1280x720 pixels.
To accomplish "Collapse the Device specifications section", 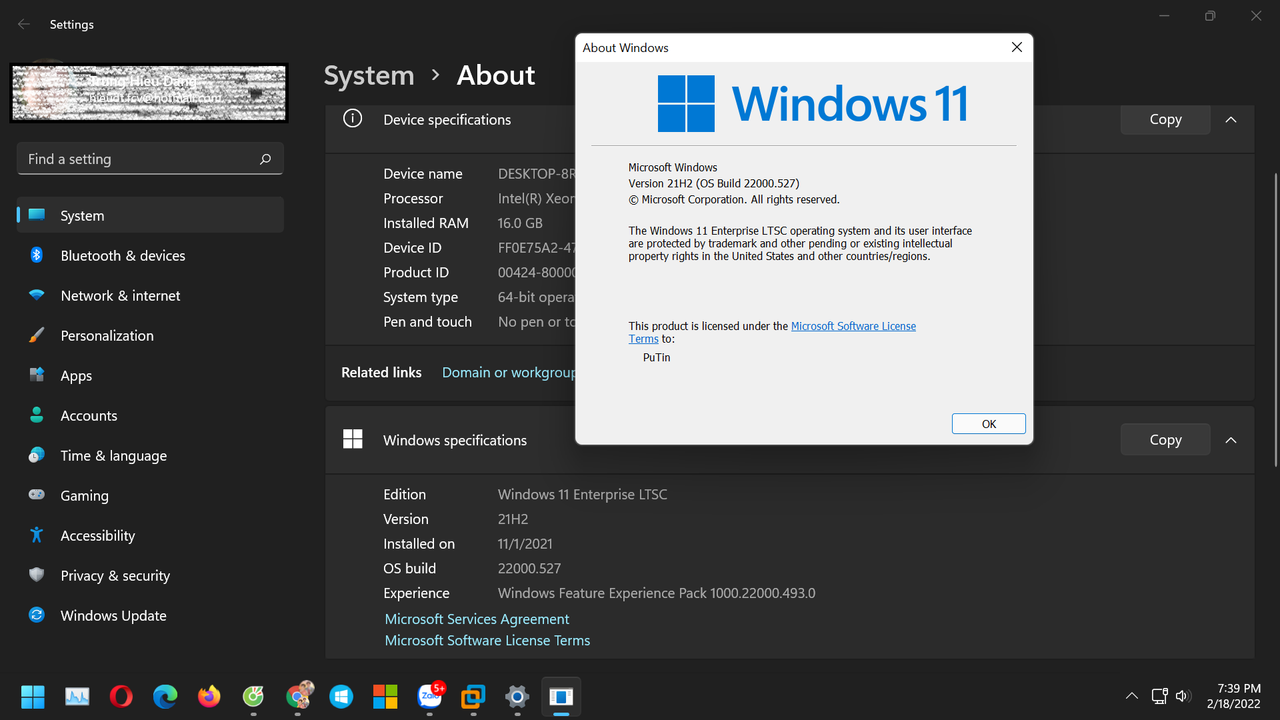I will [x=1231, y=119].
